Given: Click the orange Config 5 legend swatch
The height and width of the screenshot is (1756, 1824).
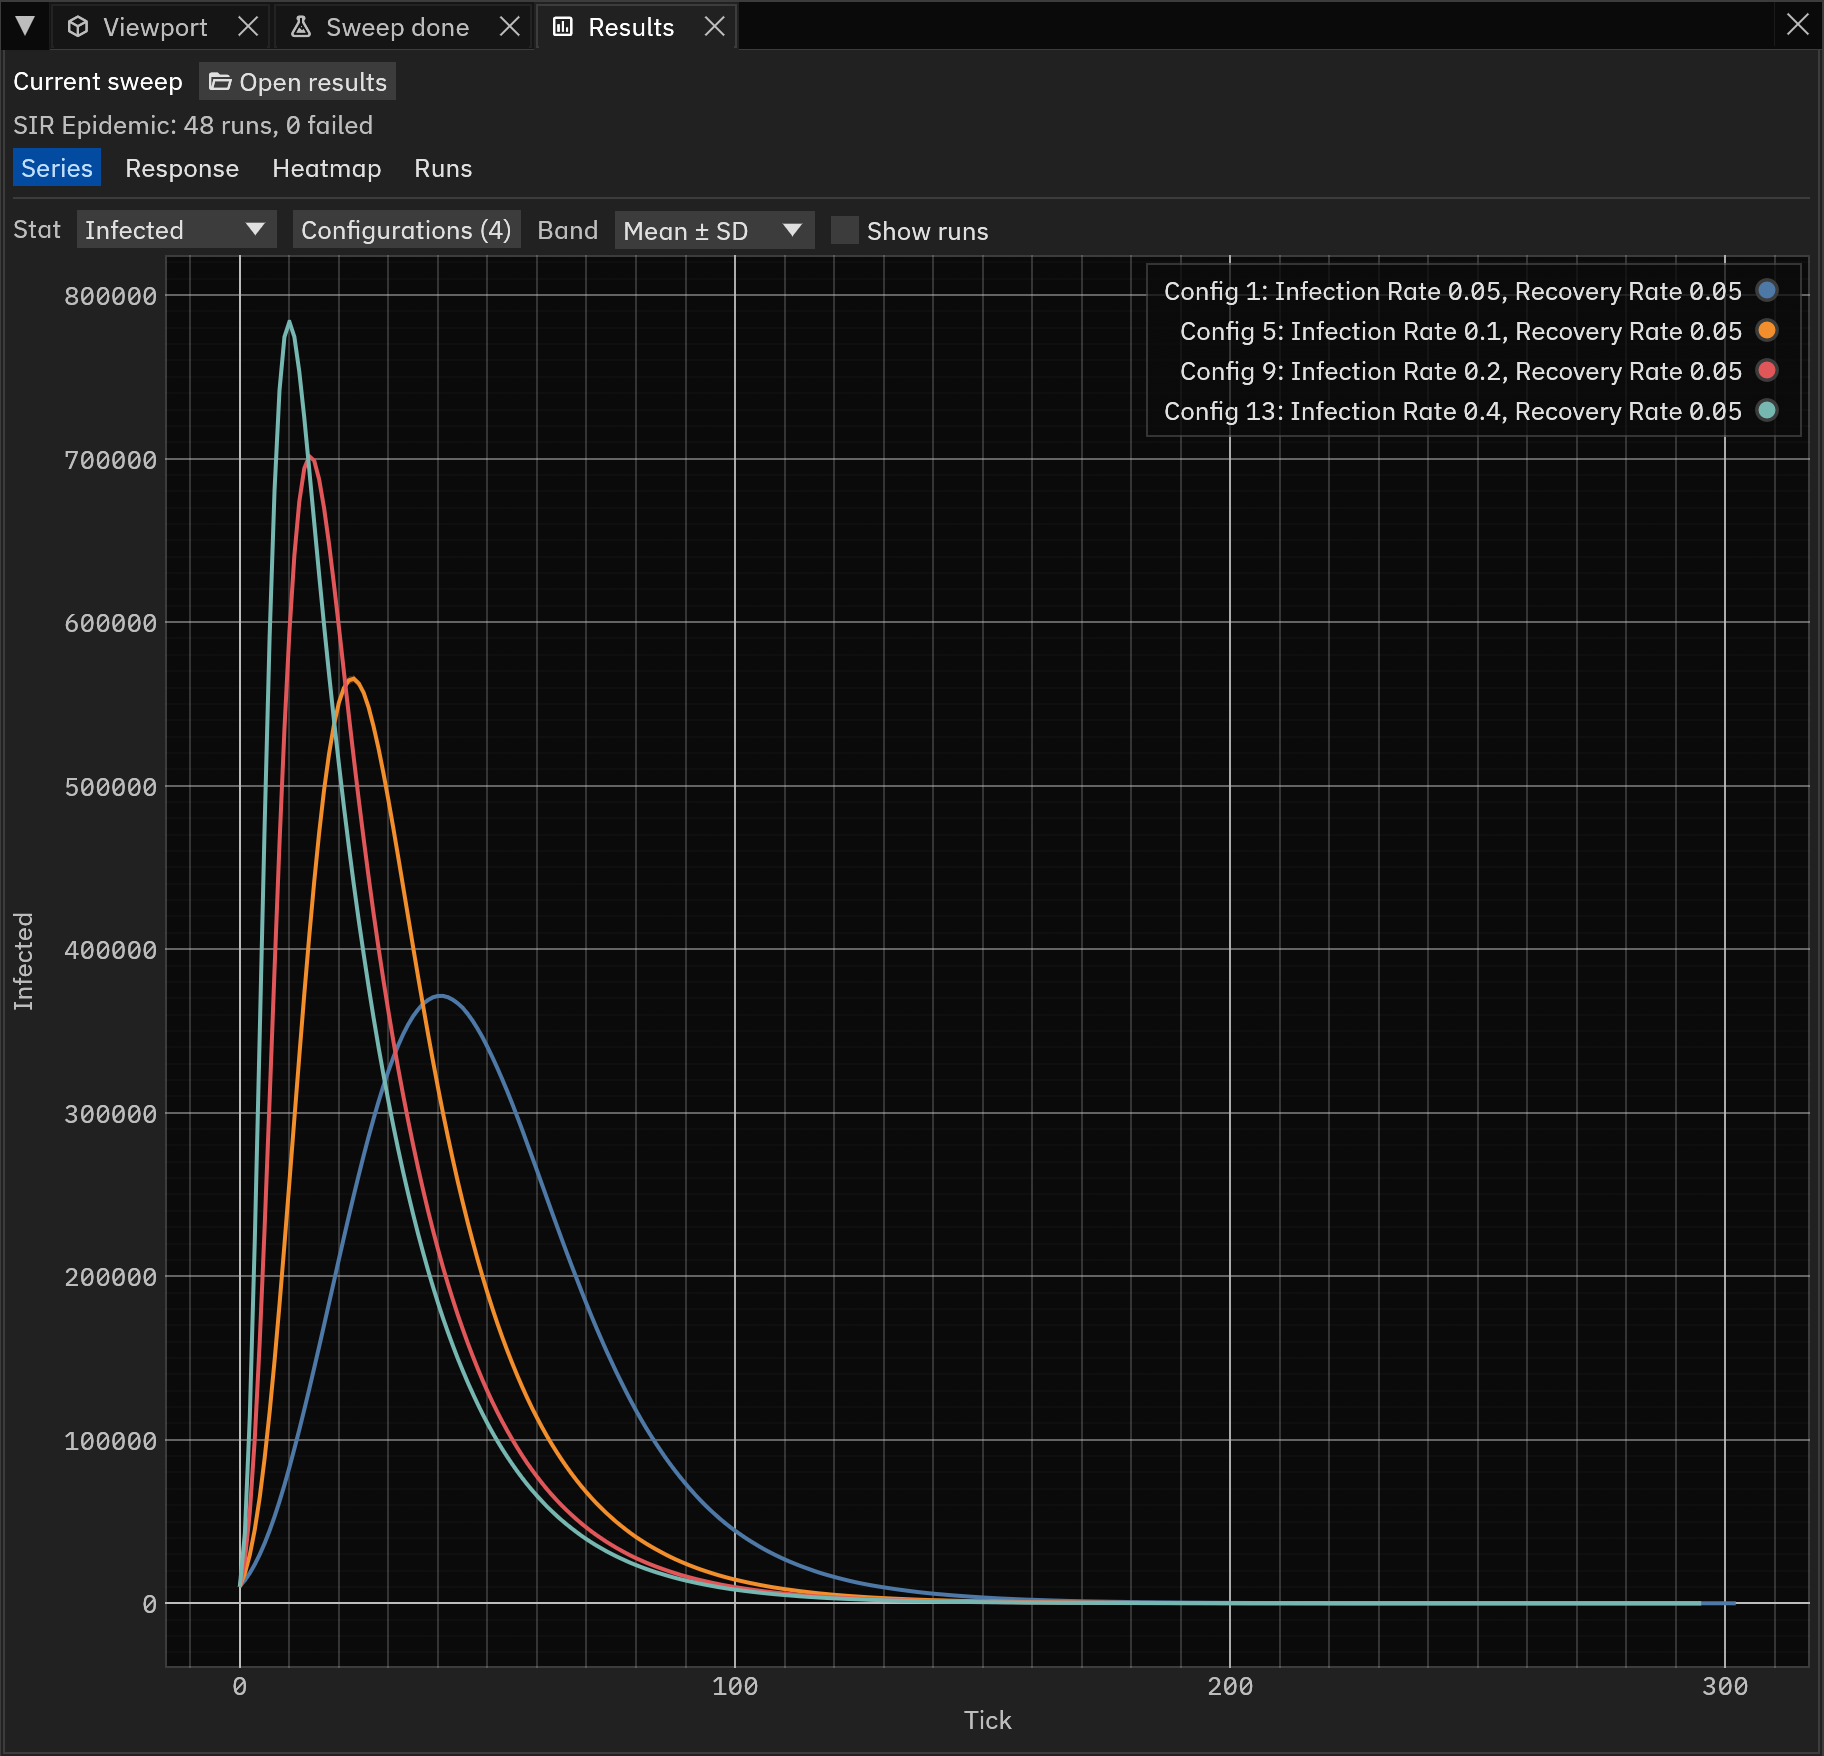Looking at the screenshot, I should pos(1767,330).
